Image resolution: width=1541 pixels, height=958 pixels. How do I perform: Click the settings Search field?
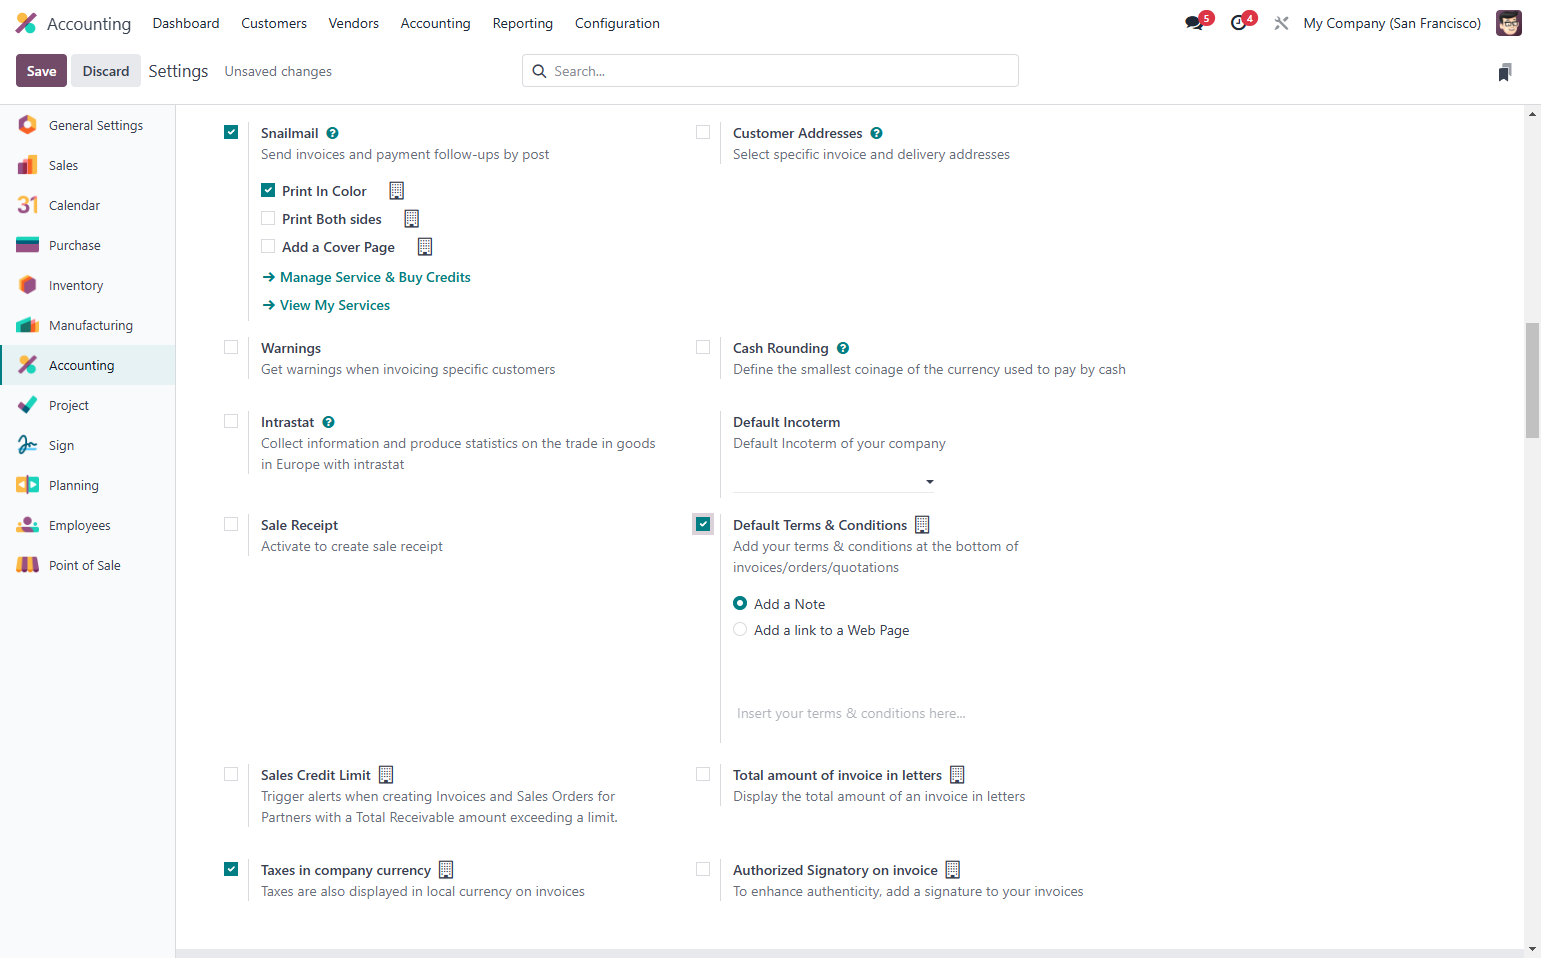point(770,71)
